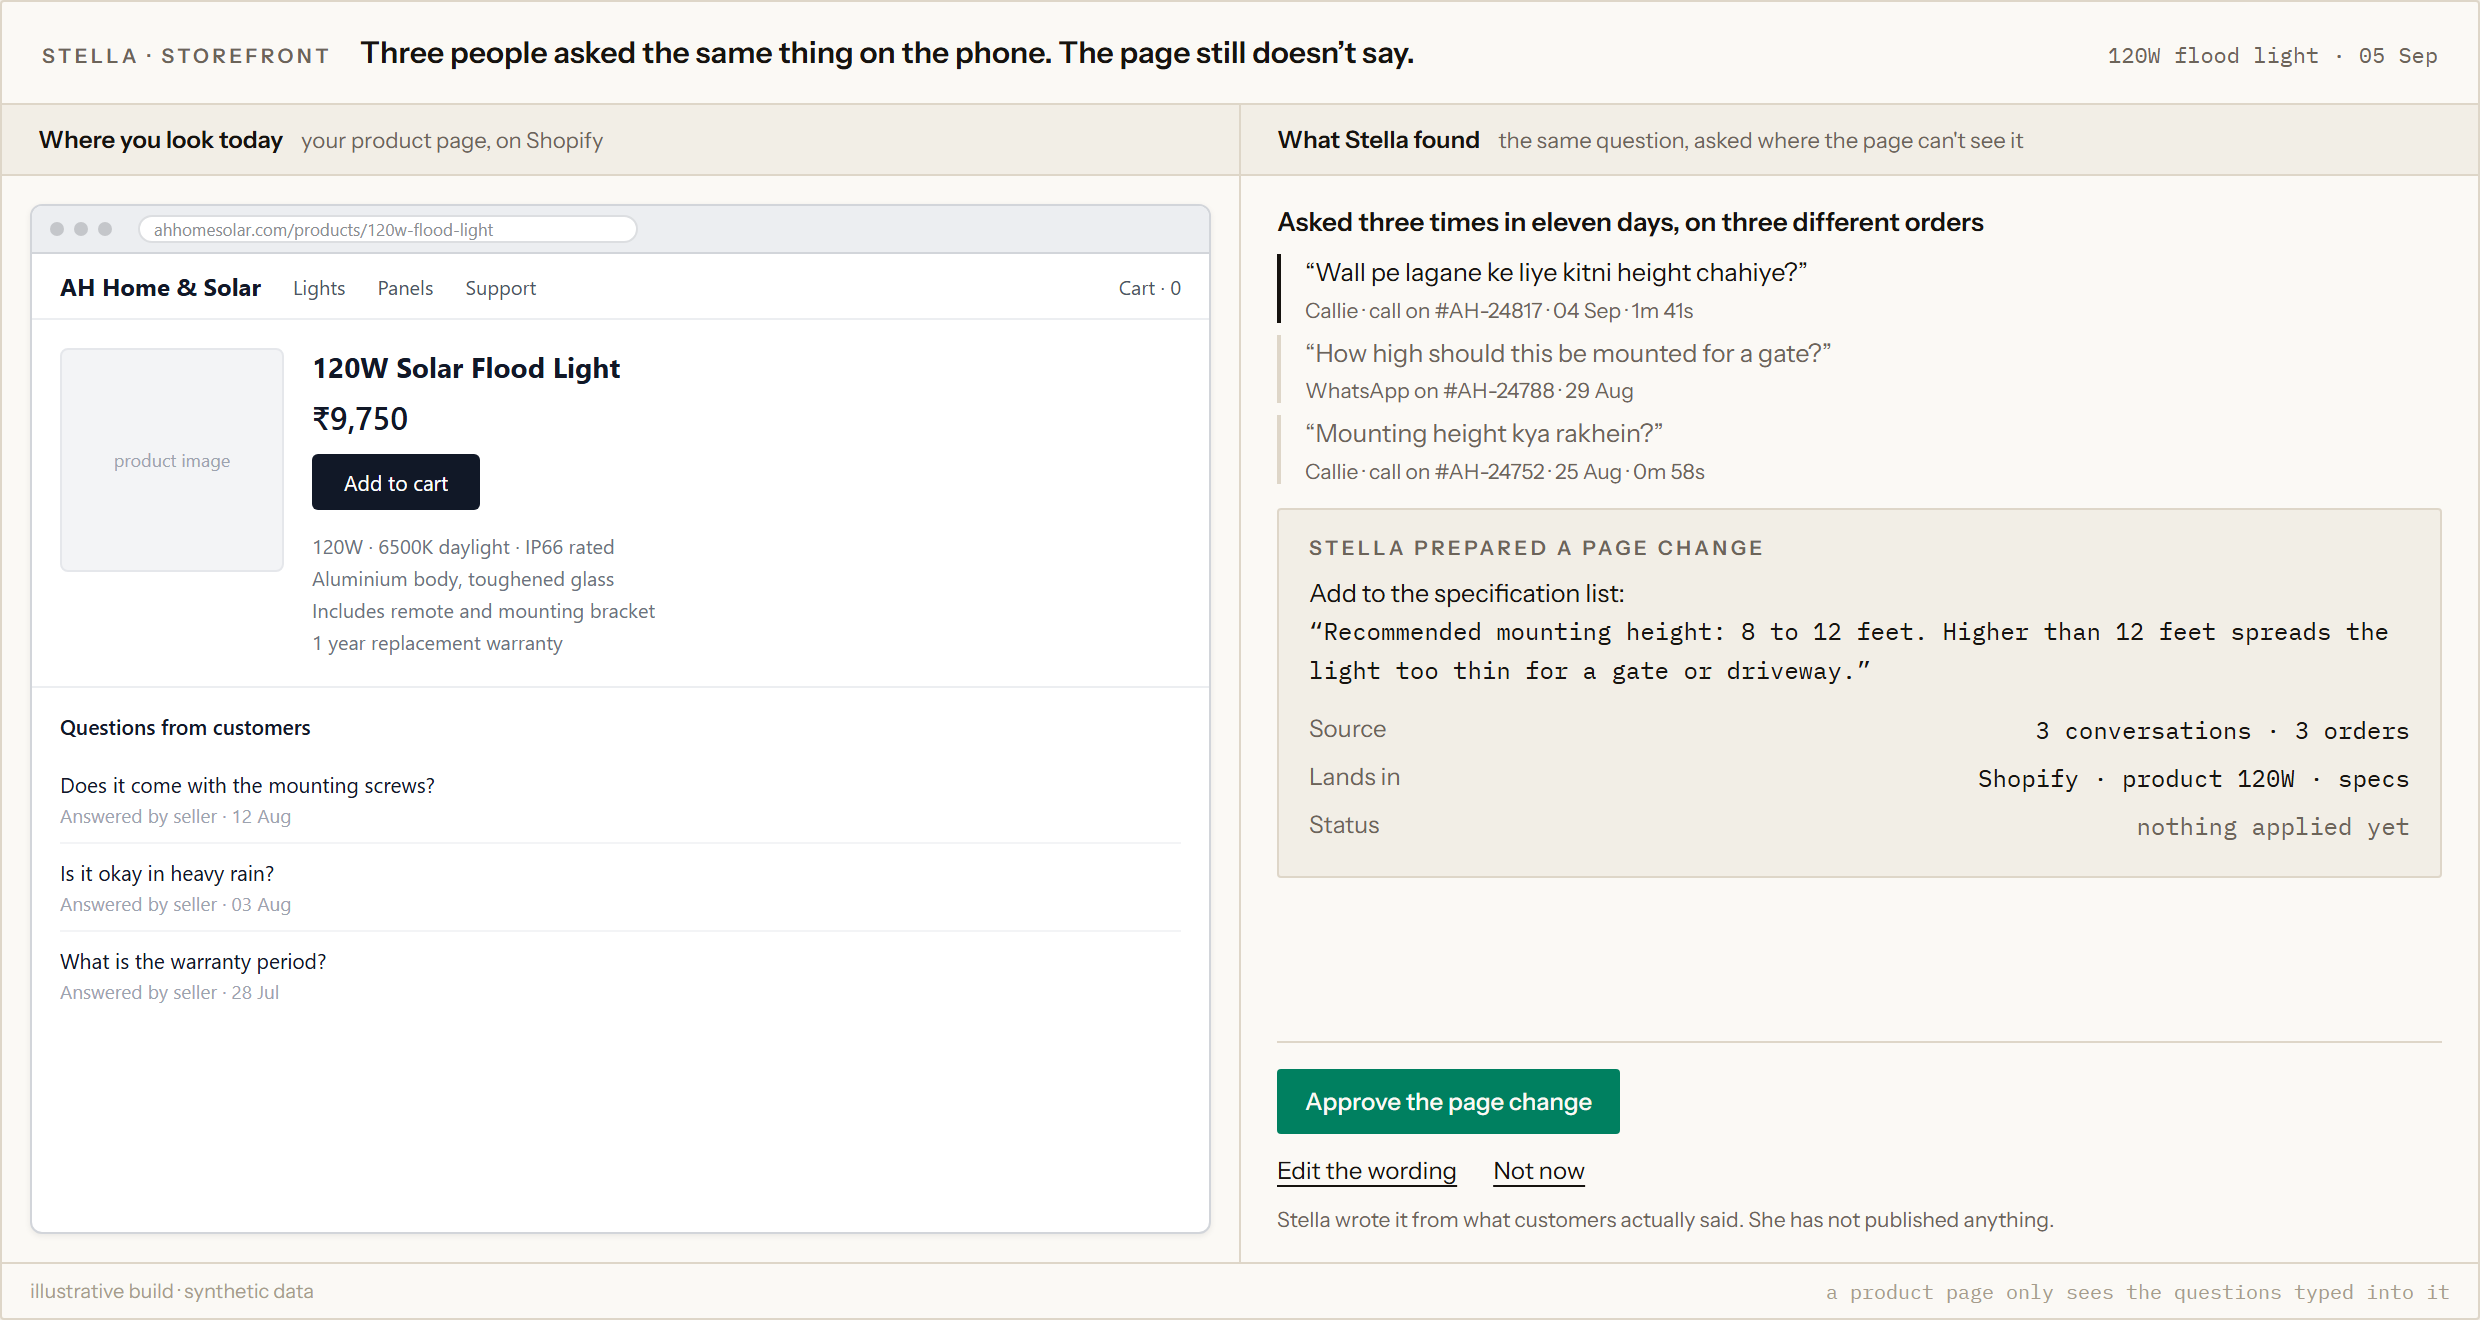Open the Edit the wording link

pyautogui.click(x=1366, y=1171)
